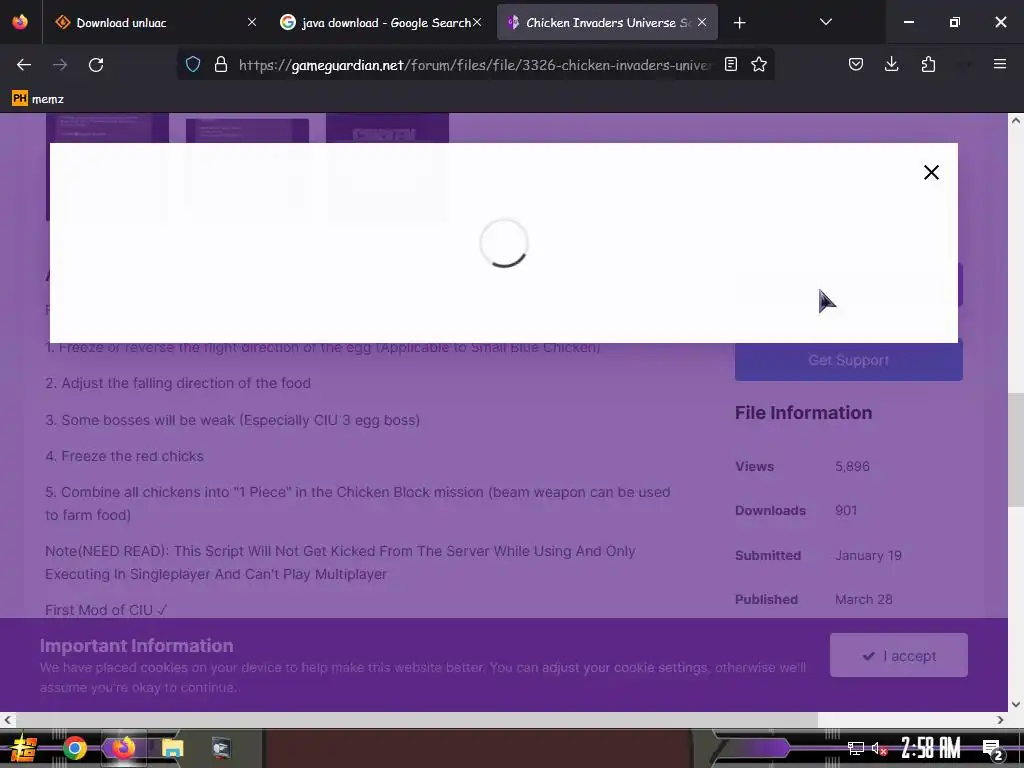Viewport: 1024px width, 768px height.
Task: Click text 'Freeze the red chicks'
Action: coord(133,456)
